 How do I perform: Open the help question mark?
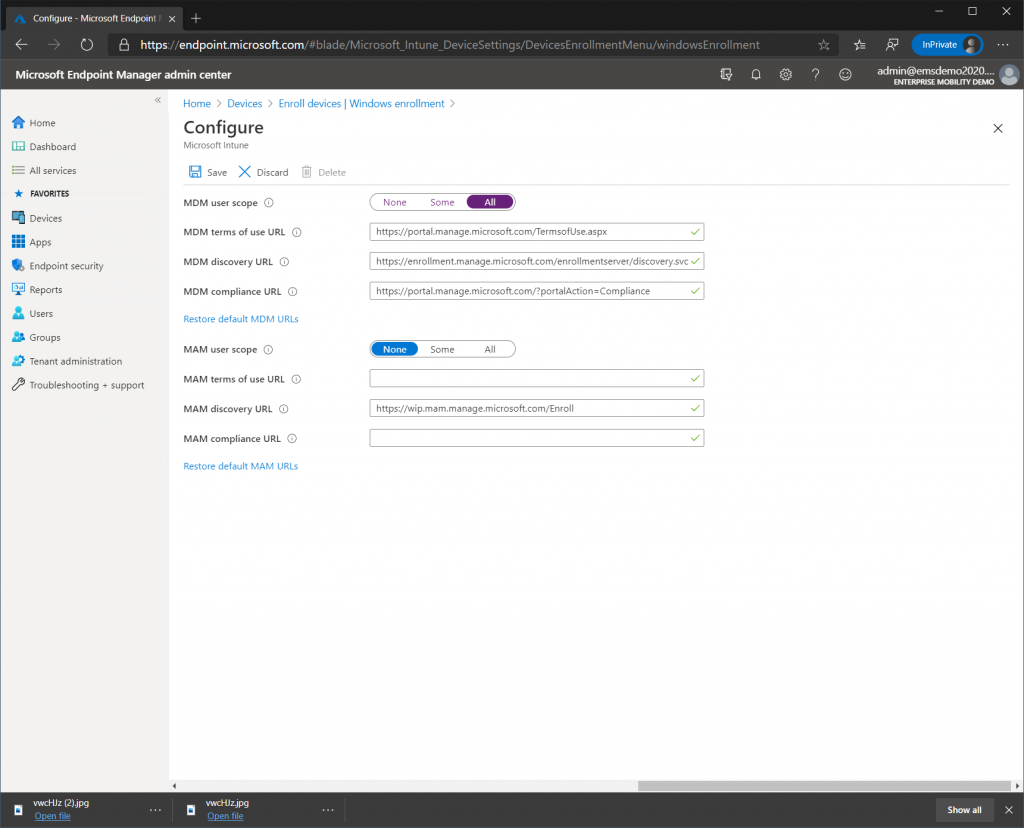815,74
